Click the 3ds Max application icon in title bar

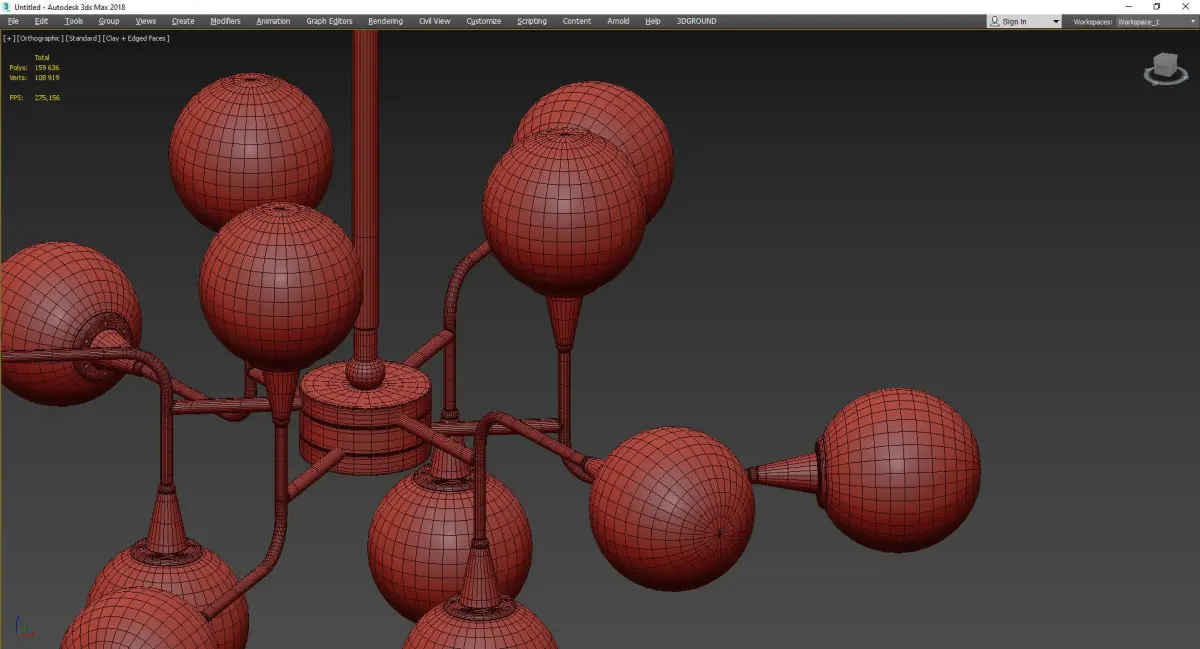click(x=7, y=6)
